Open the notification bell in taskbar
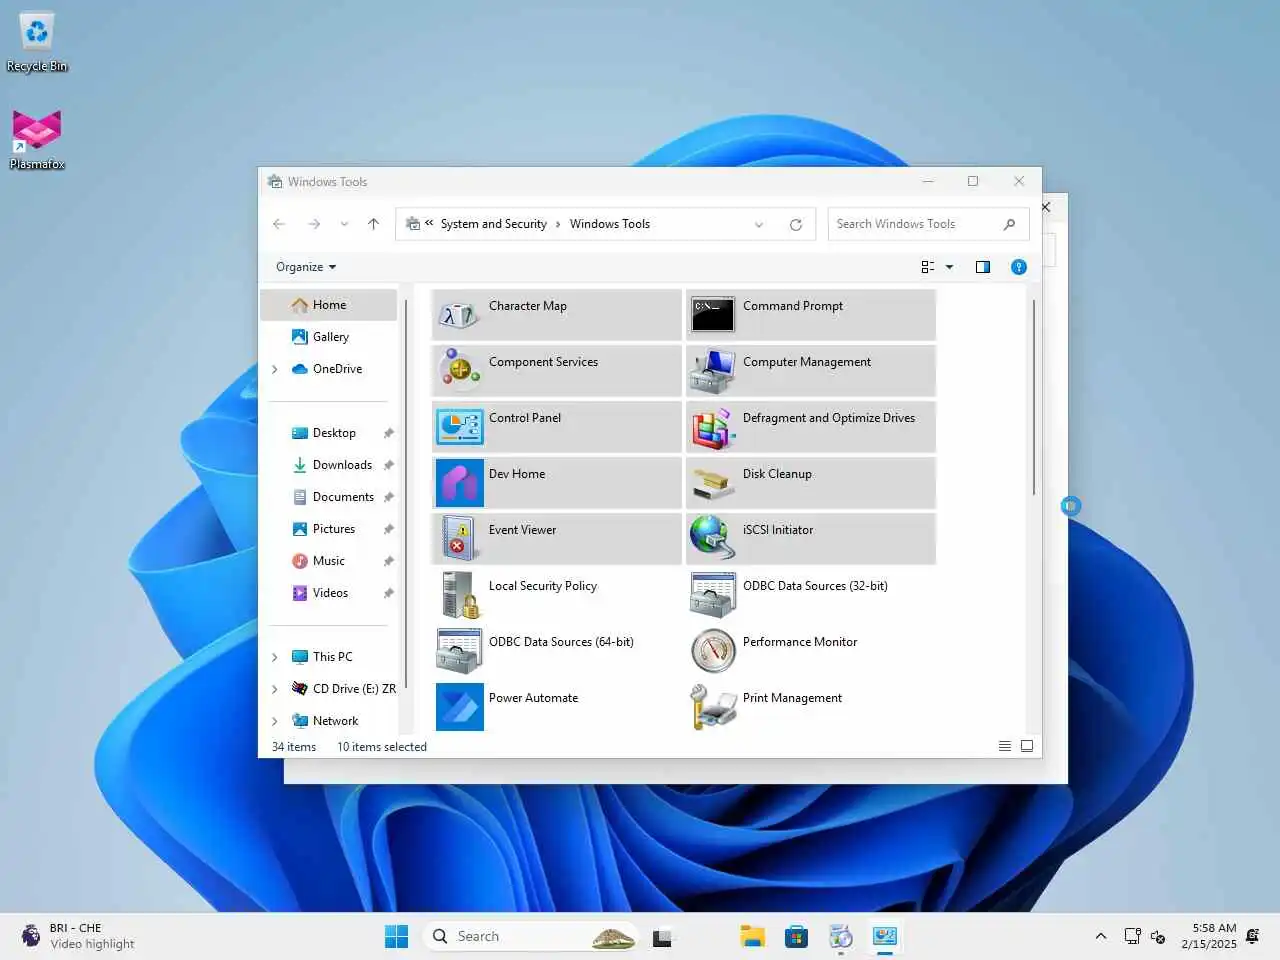Image resolution: width=1280 pixels, height=960 pixels. pos(1253,936)
